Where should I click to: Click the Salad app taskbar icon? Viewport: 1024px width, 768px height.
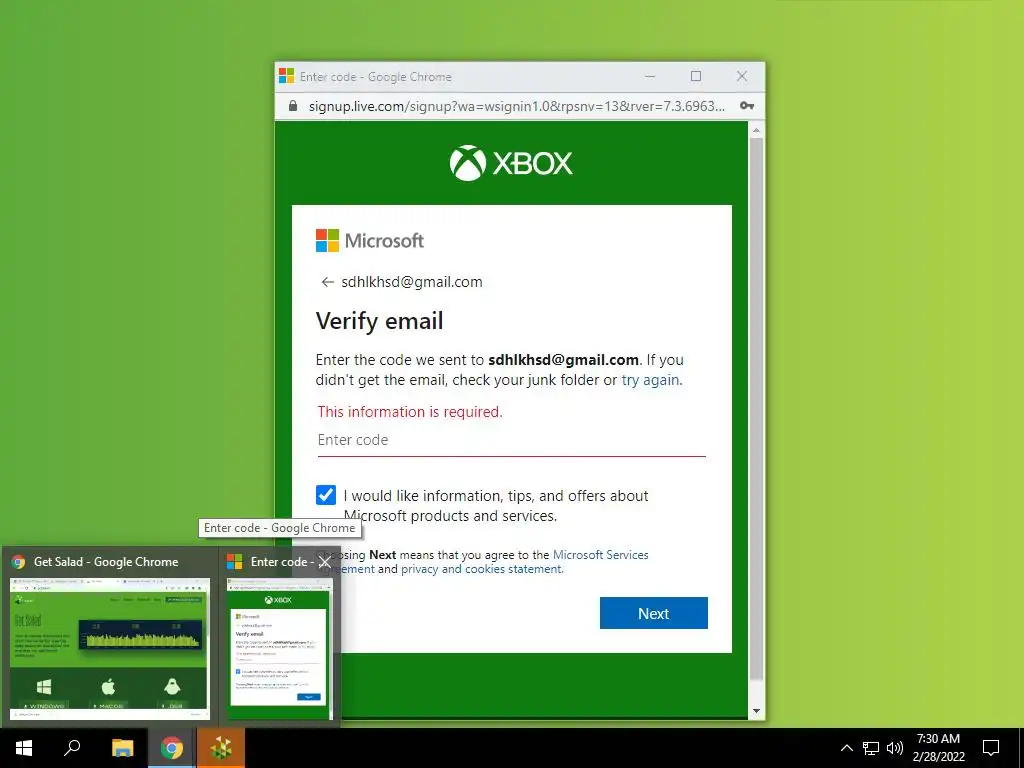tap(221, 748)
